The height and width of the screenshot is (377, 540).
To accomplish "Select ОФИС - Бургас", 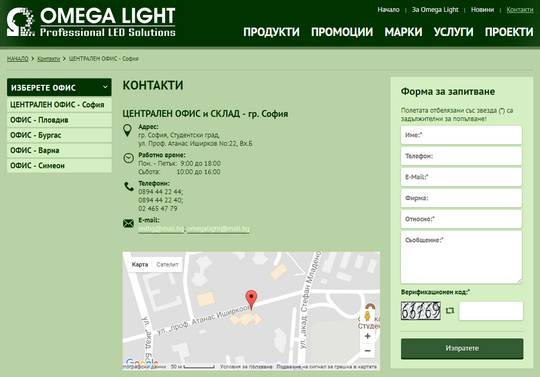I will (x=59, y=135).
